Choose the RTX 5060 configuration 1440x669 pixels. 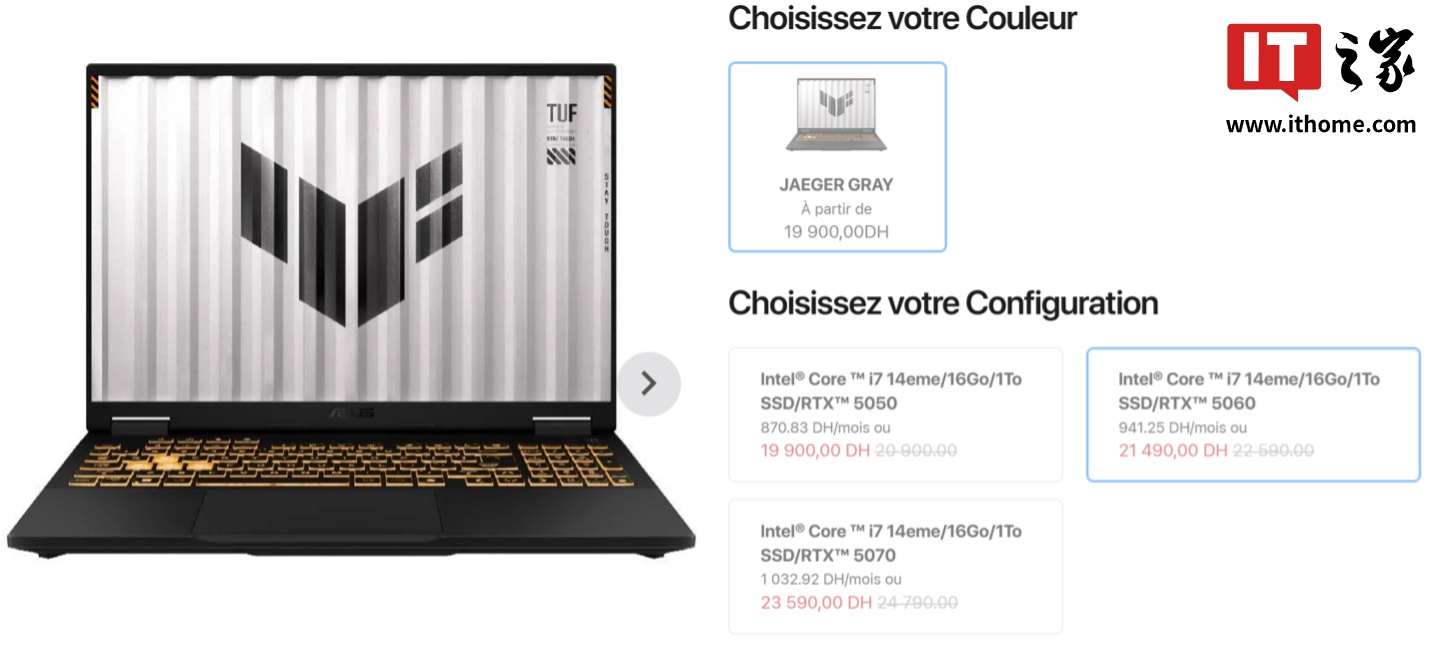click(1253, 414)
